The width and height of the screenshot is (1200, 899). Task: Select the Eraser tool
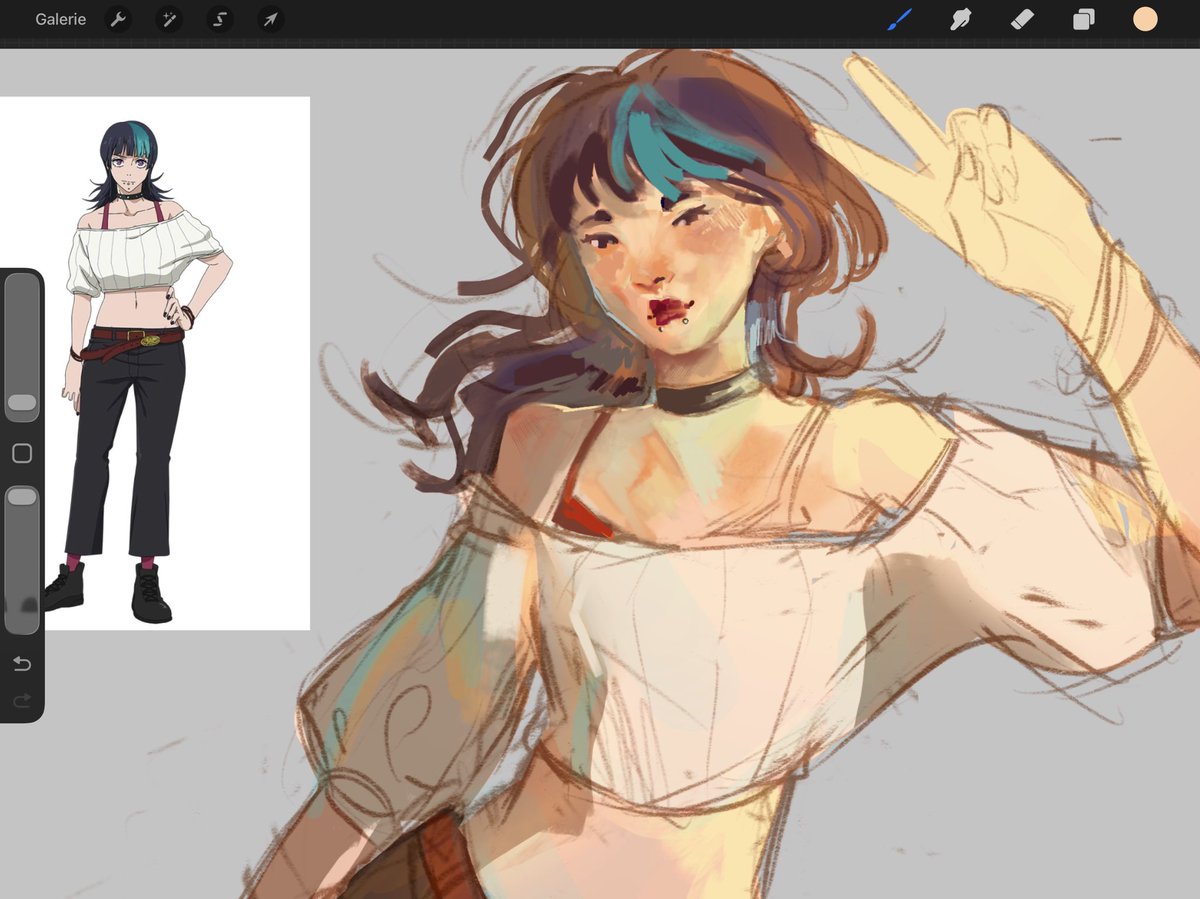1022,19
